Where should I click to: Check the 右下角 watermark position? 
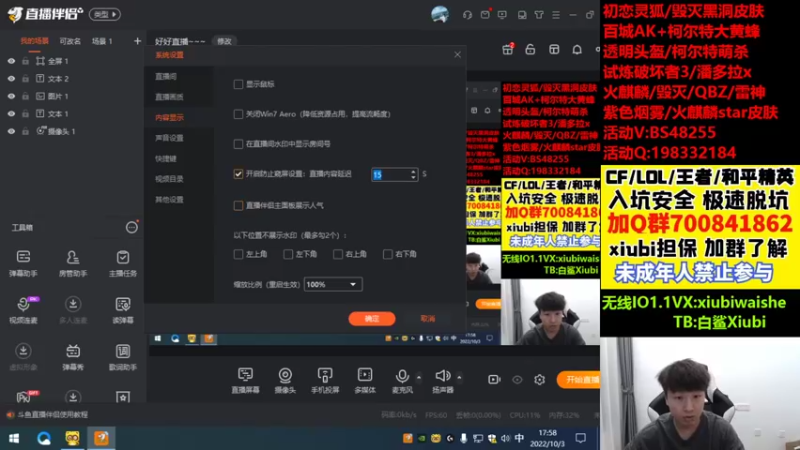[388, 254]
